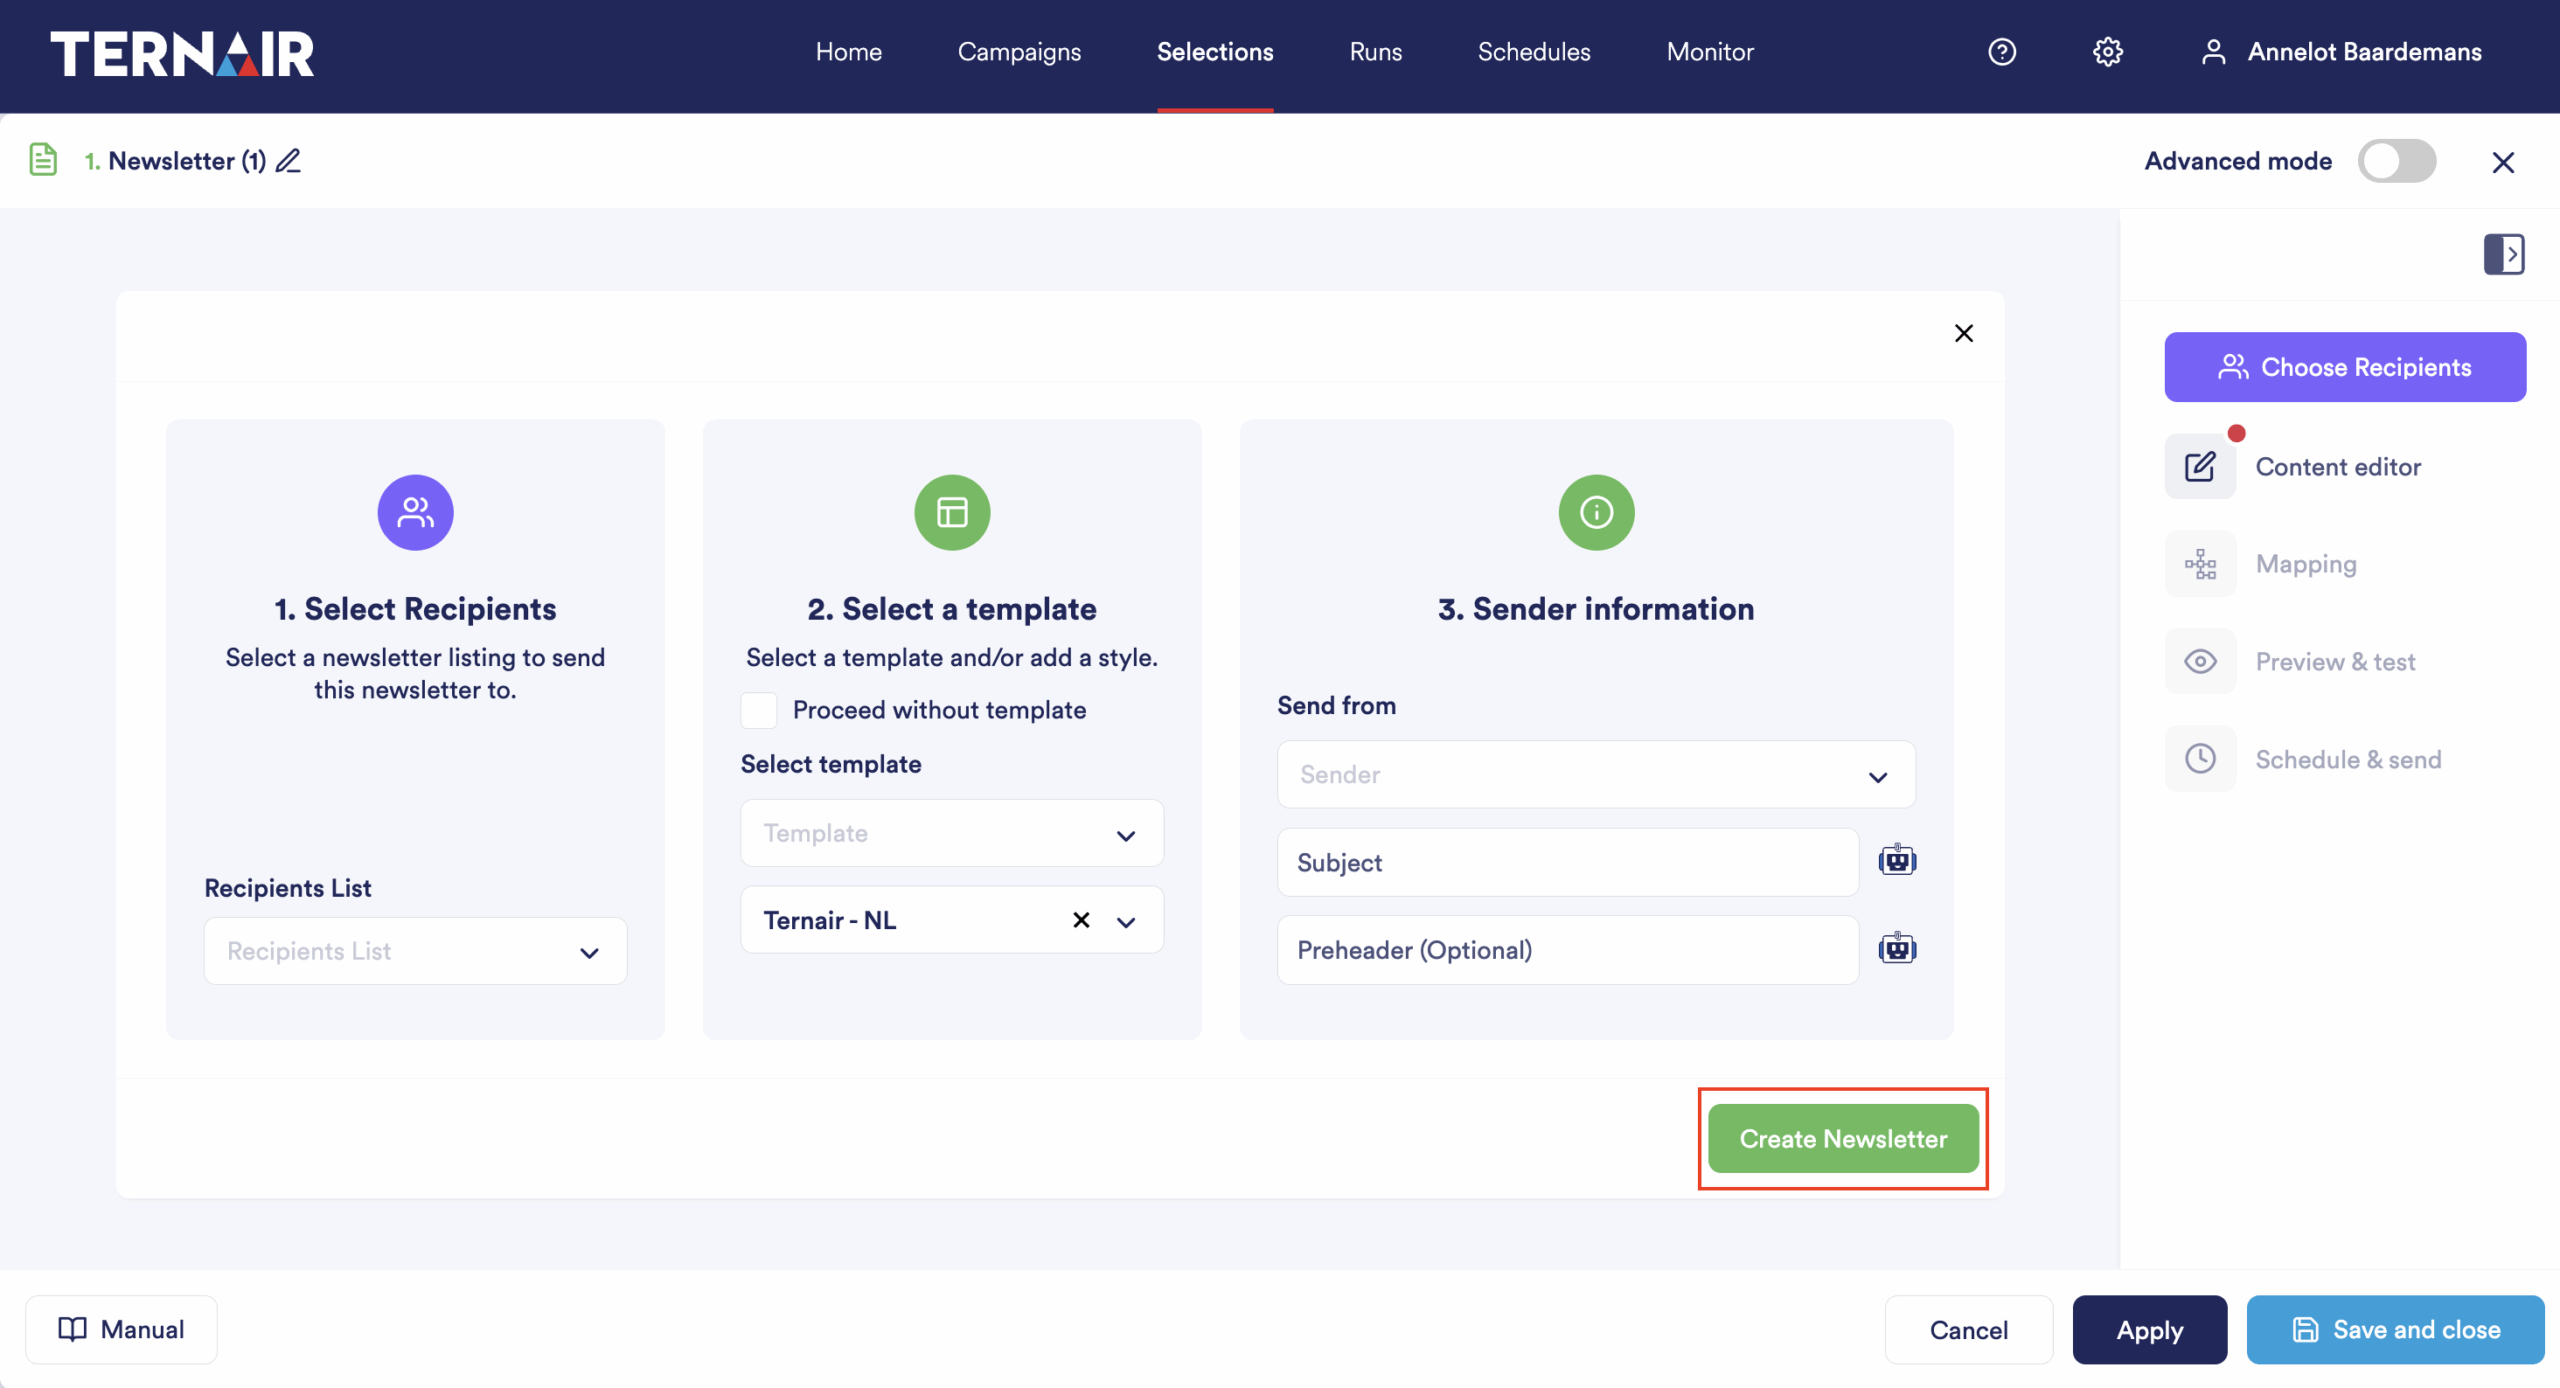Open the settings gear icon
This screenshot has height=1388, width=2560.
tap(2108, 52)
